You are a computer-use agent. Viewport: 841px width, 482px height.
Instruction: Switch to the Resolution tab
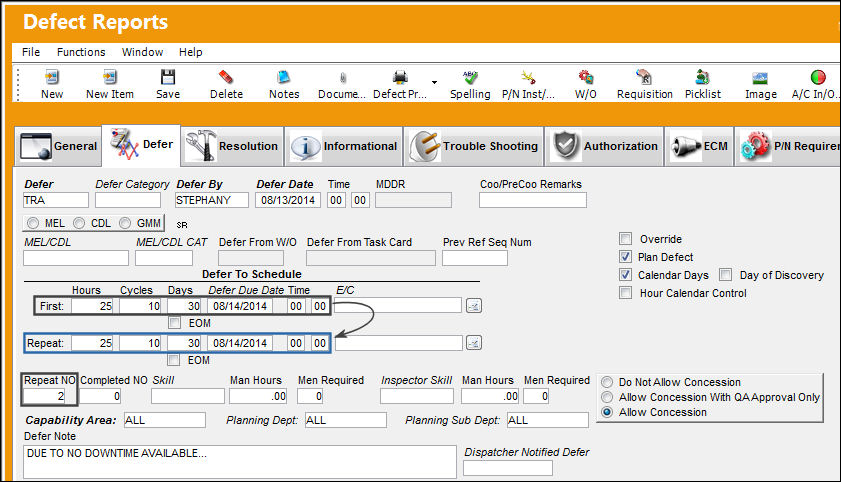pos(232,146)
